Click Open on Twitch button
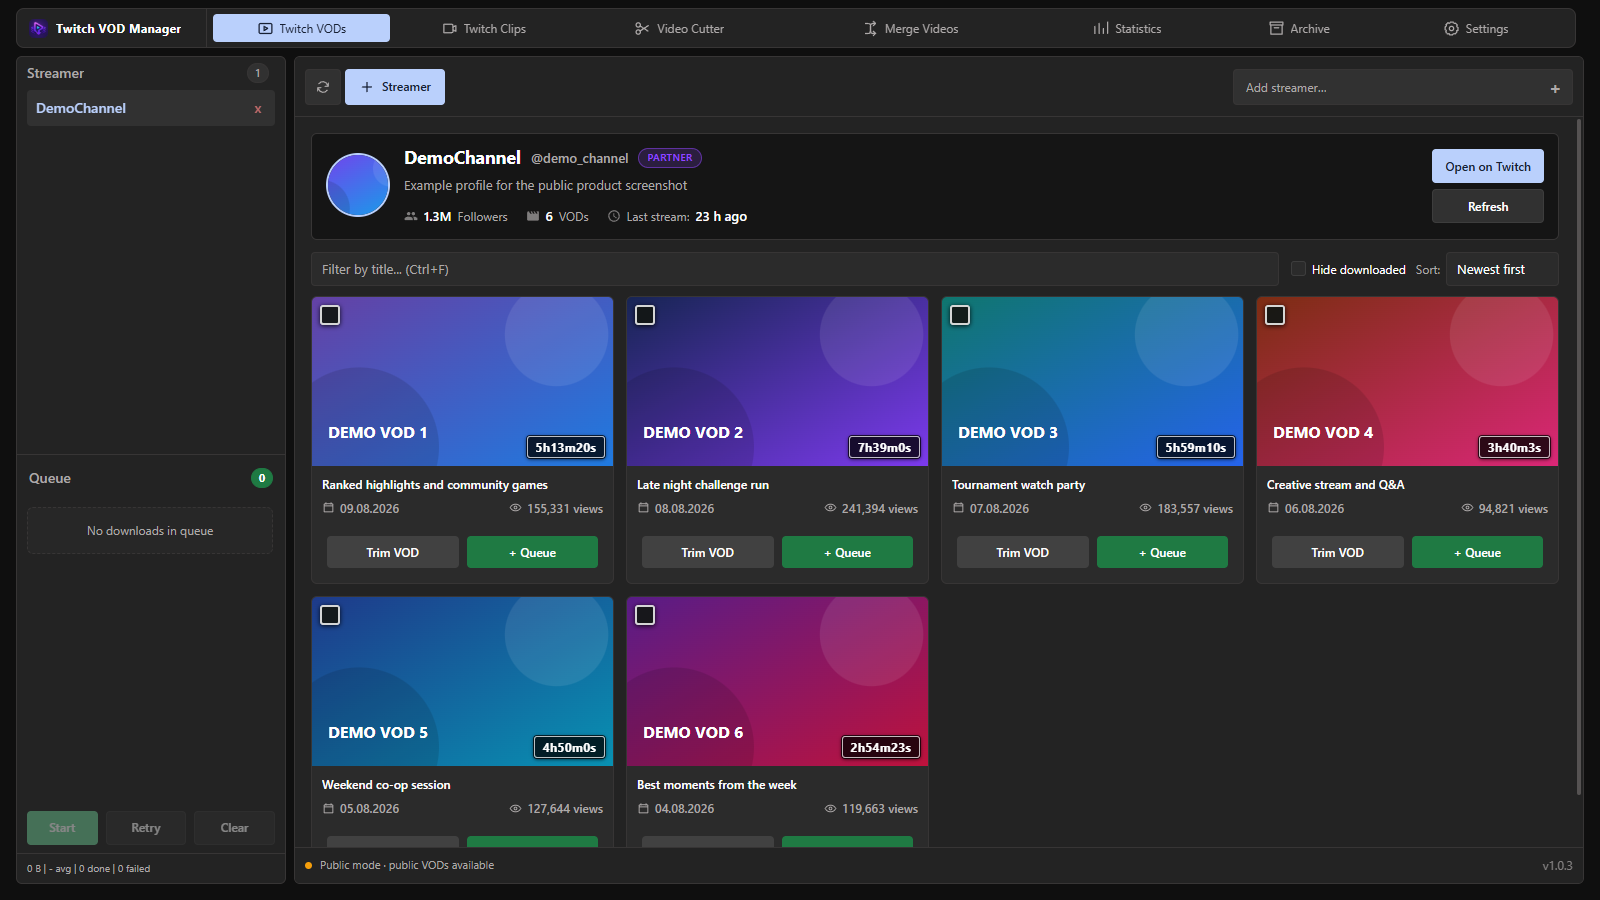This screenshot has height=900, width=1600. 1488,166
